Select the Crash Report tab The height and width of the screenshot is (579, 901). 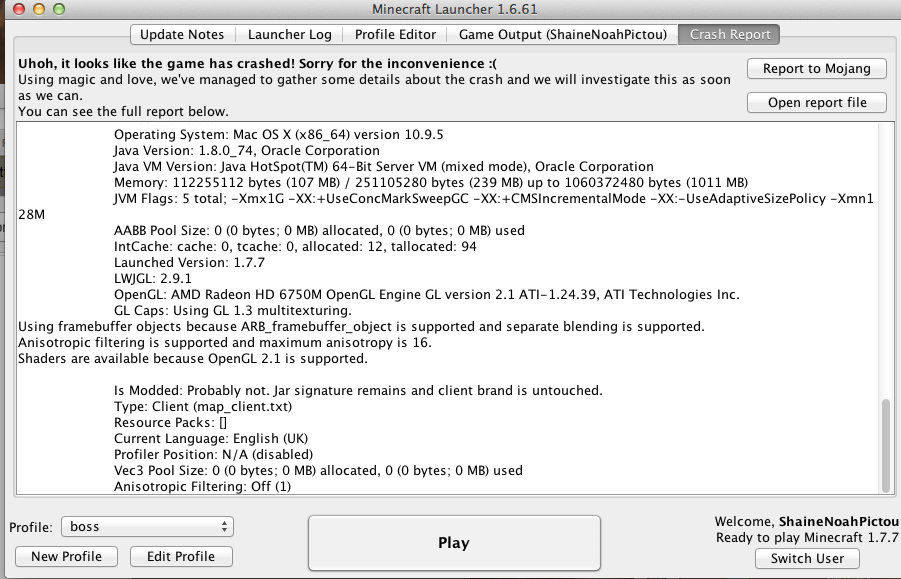[729, 34]
